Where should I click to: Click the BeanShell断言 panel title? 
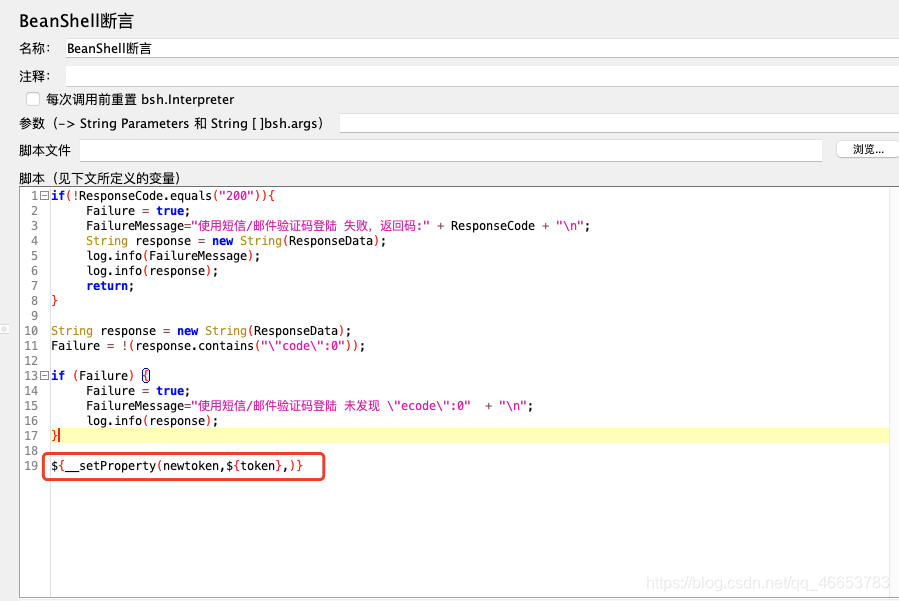(x=76, y=21)
